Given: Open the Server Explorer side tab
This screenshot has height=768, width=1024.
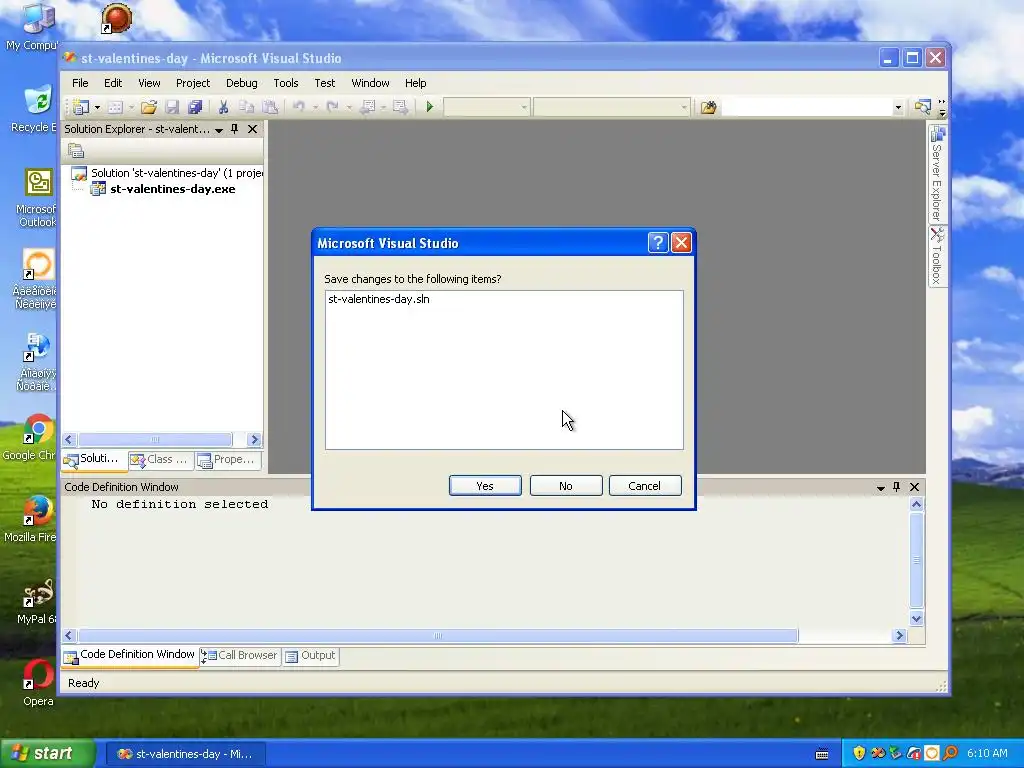Looking at the screenshot, I should [938, 174].
